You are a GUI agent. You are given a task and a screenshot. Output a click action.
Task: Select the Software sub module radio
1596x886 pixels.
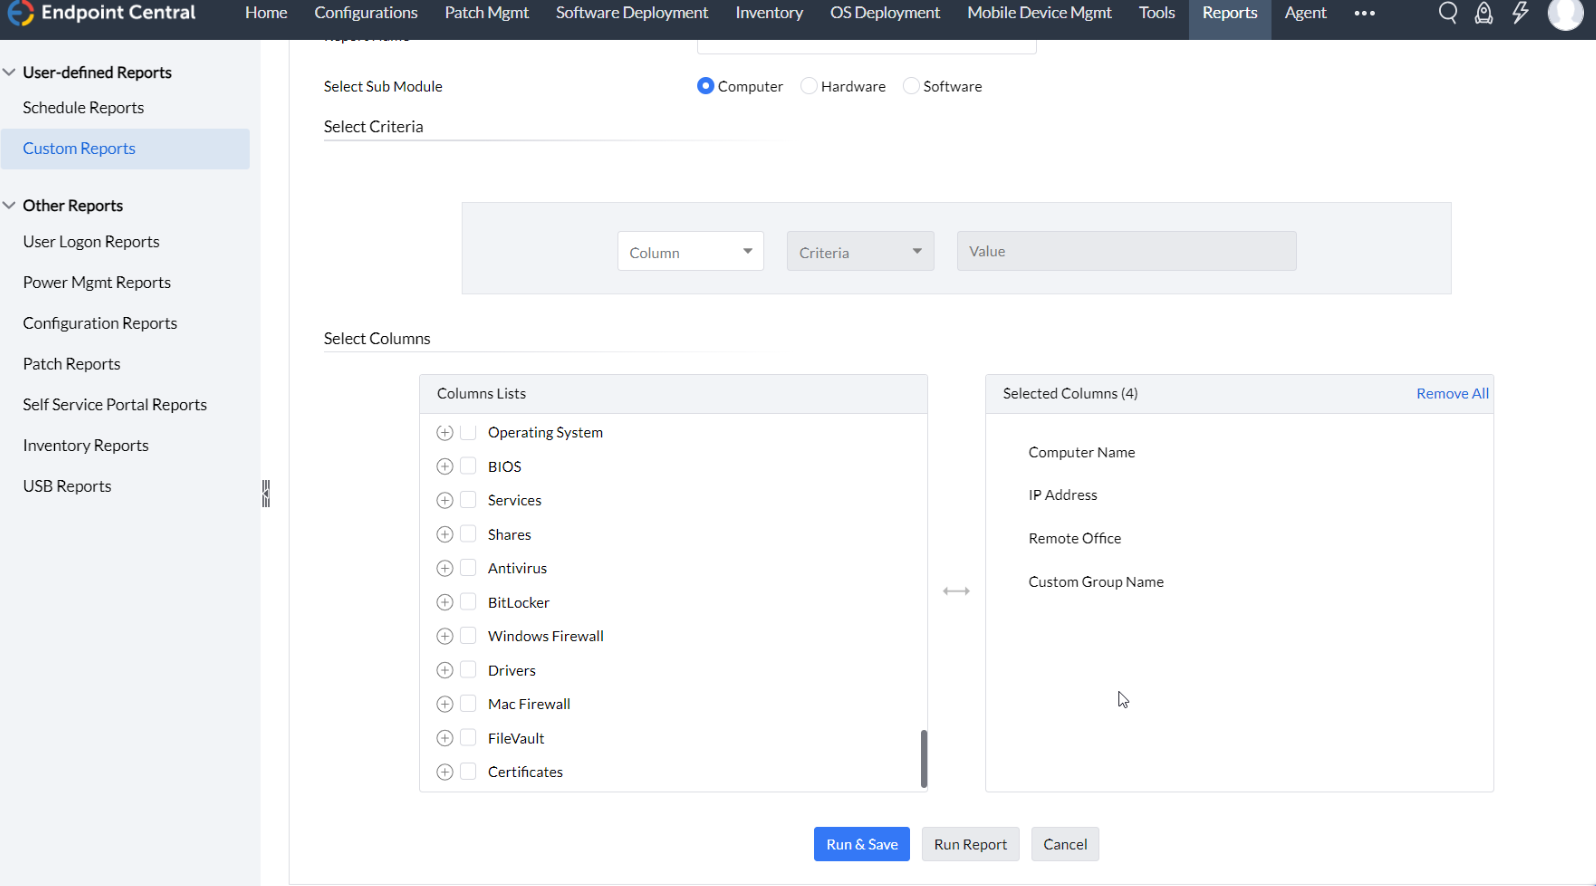[911, 86]
